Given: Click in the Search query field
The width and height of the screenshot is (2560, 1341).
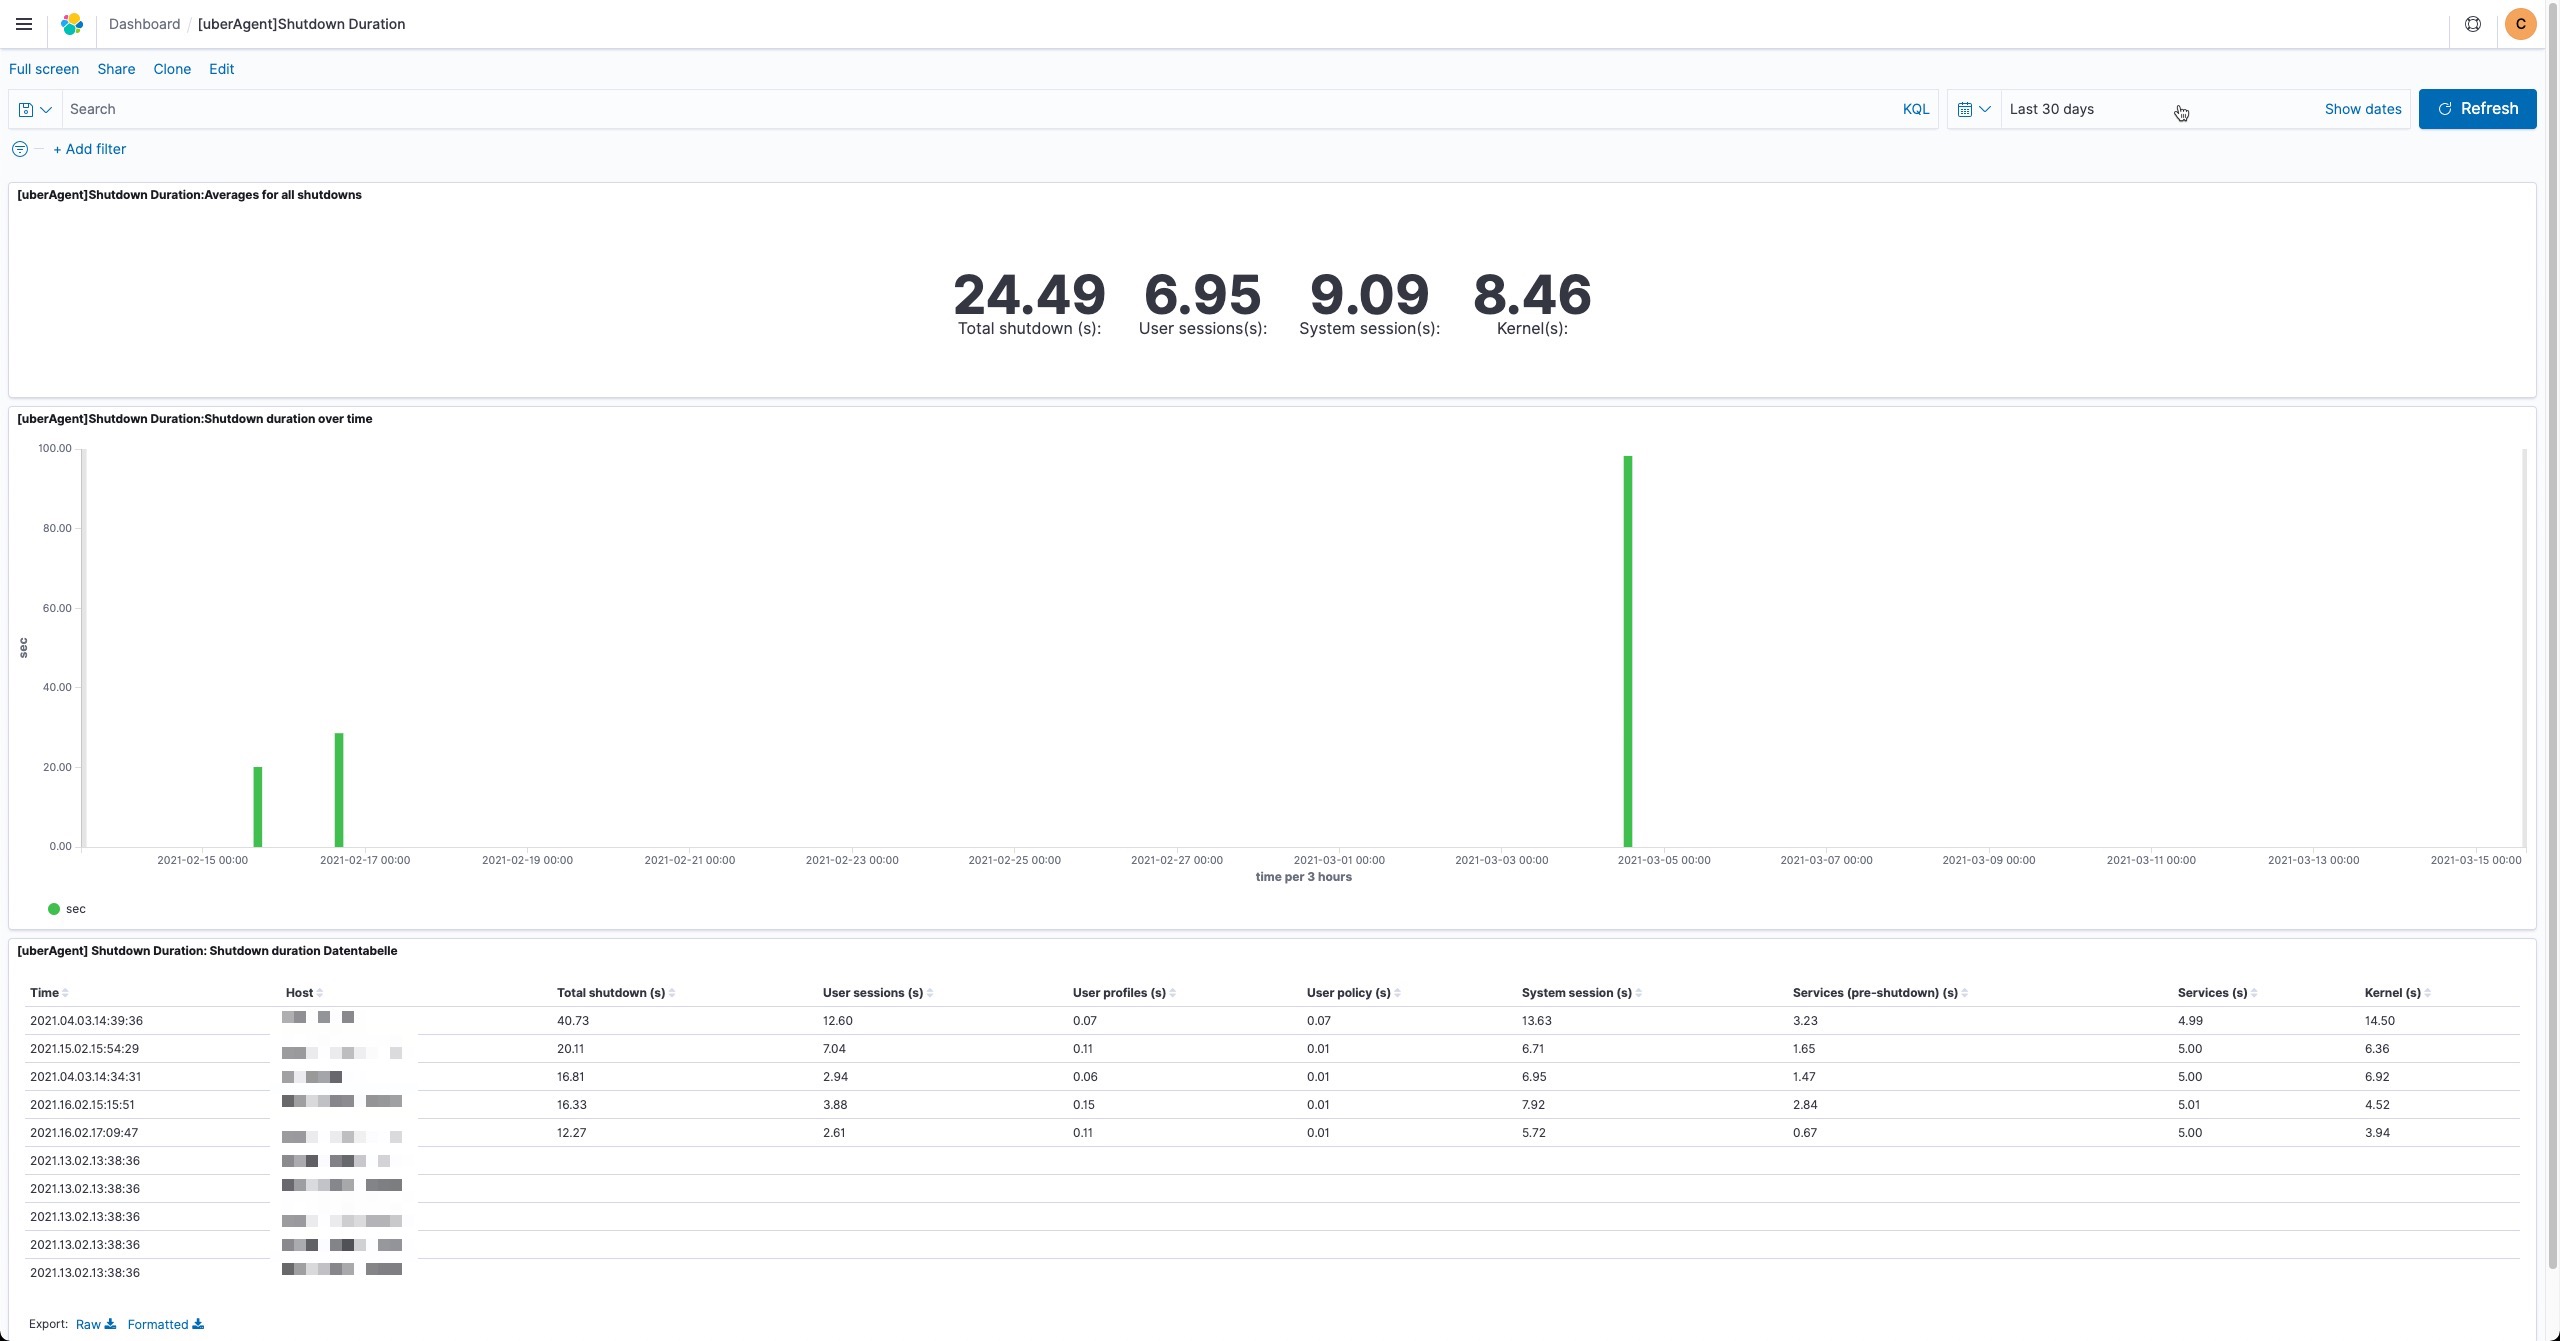Looking at the screenshot, I should 980,109.
